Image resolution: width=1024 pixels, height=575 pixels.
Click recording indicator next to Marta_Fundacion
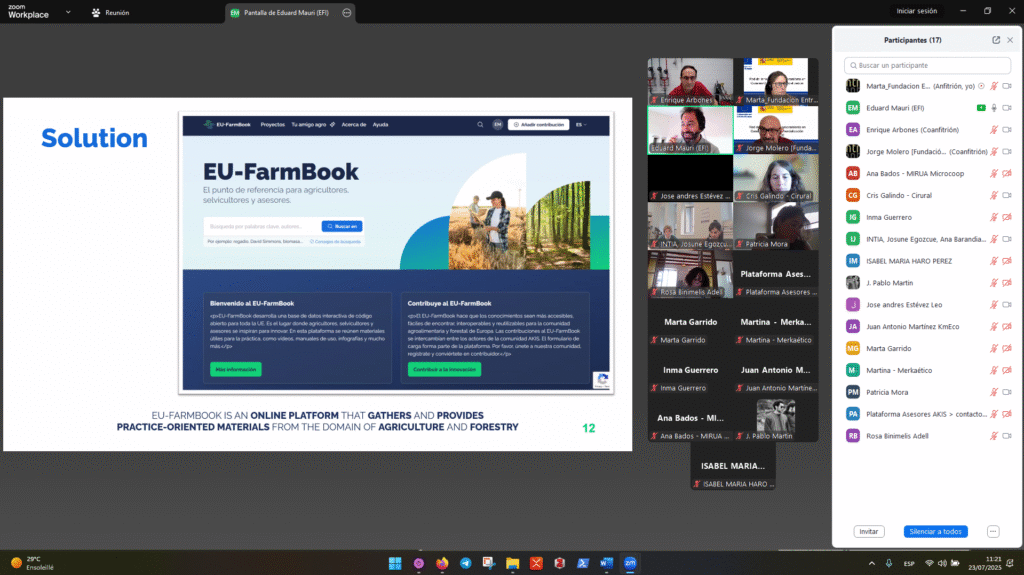tap(981, 86)
